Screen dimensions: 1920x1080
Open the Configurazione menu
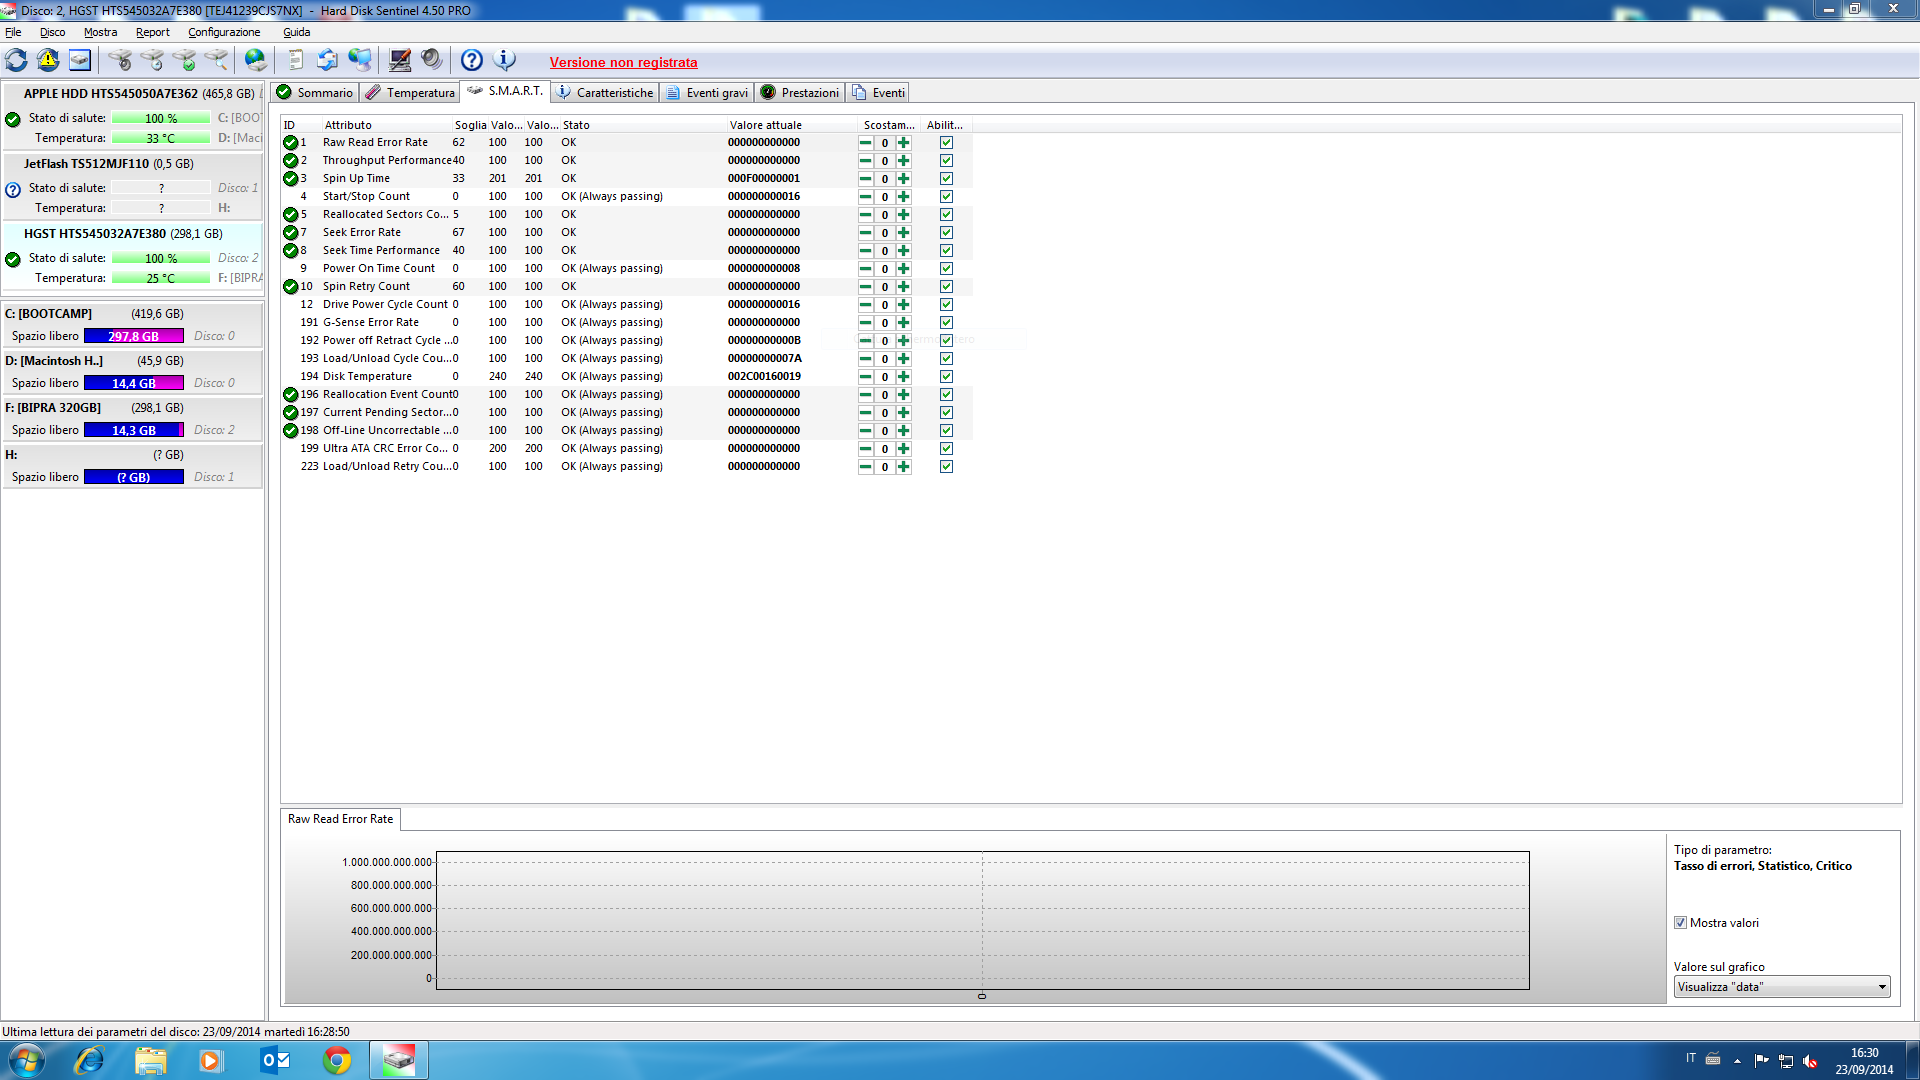(224, 32)
